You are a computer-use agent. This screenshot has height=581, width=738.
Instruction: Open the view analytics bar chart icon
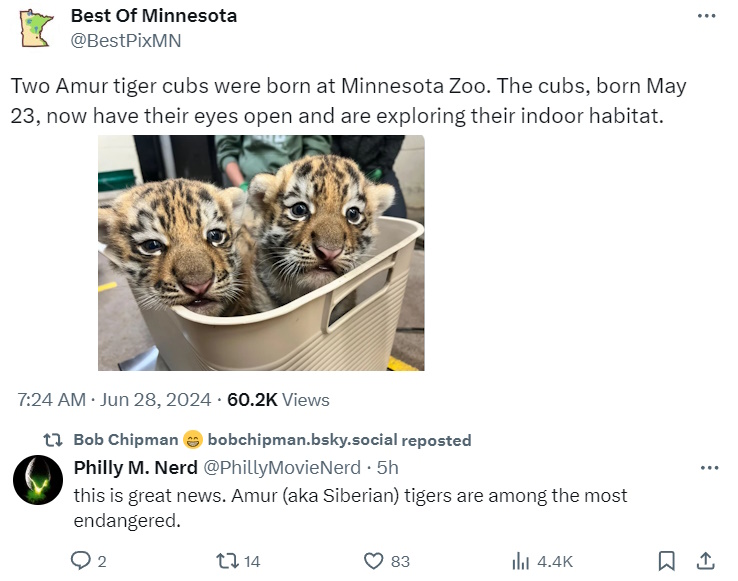coord(520,561)
